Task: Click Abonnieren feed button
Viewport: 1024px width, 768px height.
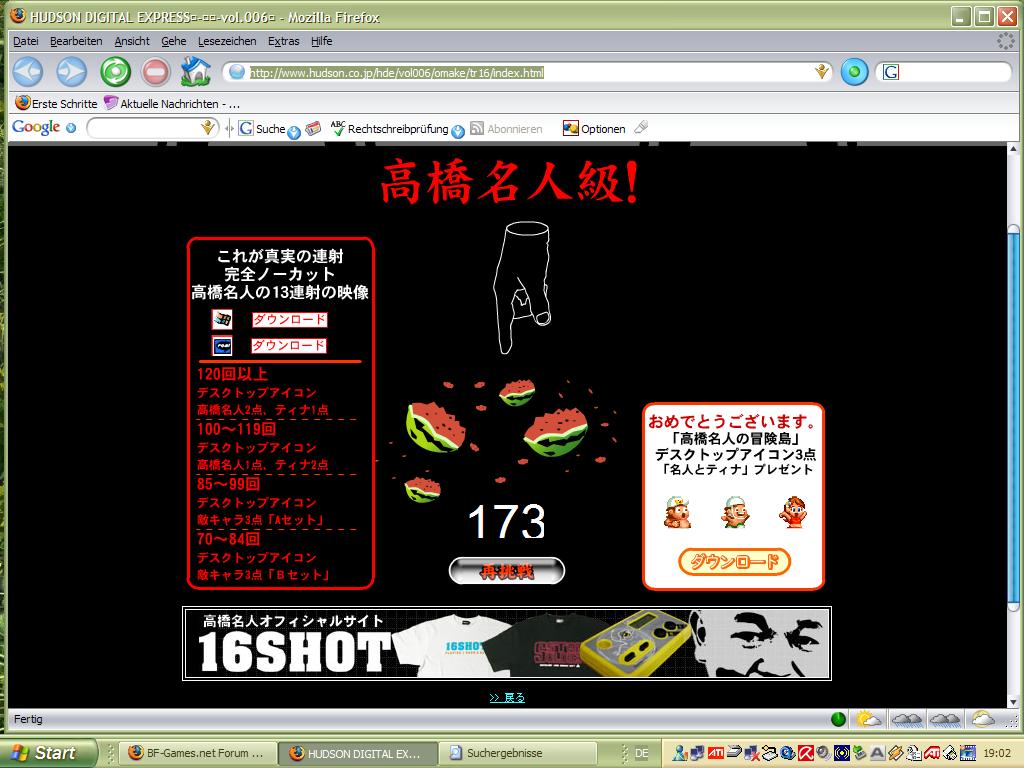Action: click(x=507, y=129)
